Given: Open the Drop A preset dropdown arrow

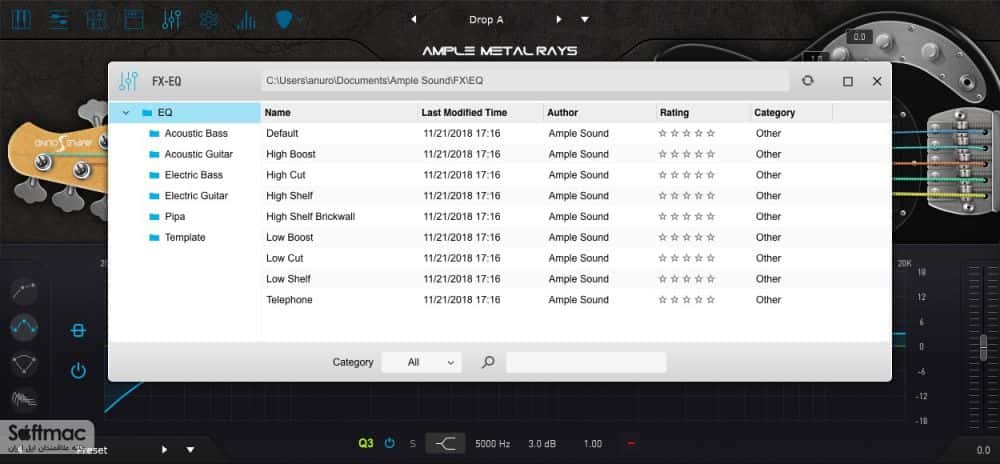Looking at the screenshot, I should (585, 20).
